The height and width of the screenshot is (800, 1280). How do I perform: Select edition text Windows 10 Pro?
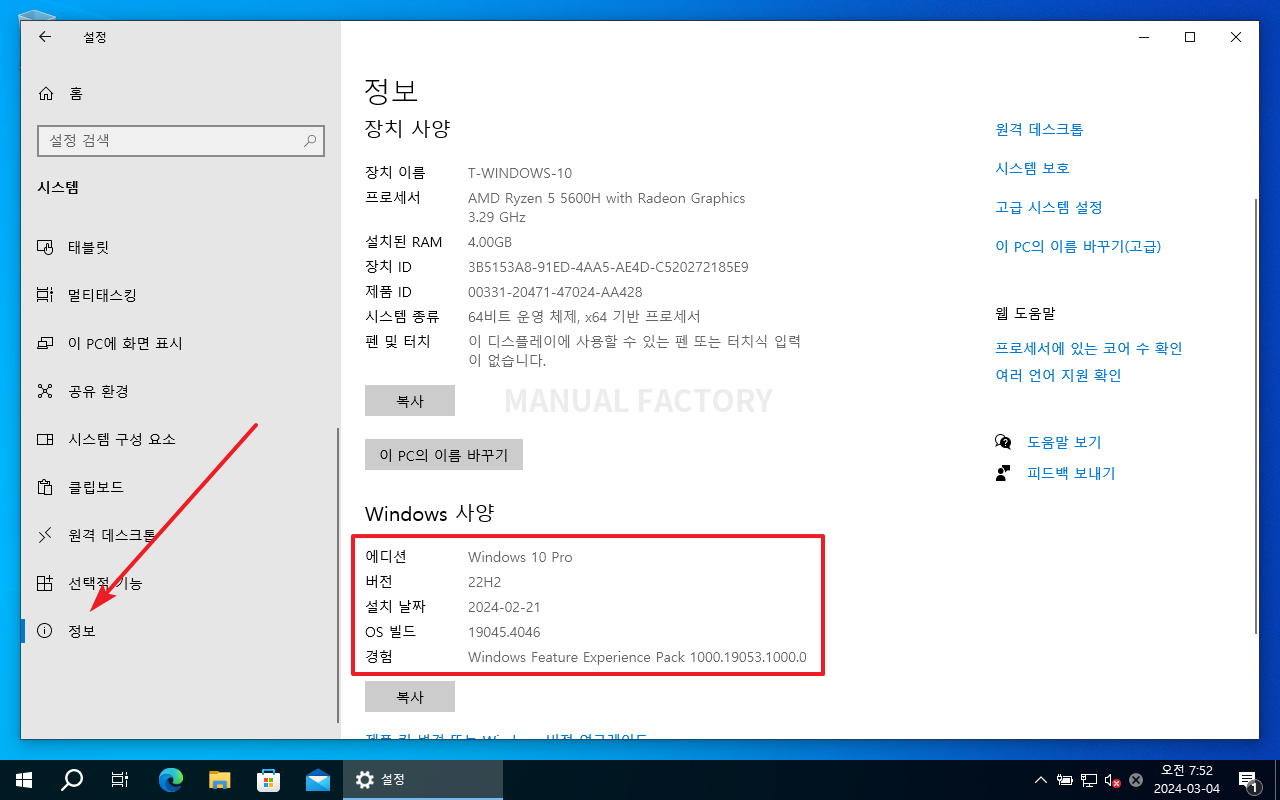(x=520, y=557)
